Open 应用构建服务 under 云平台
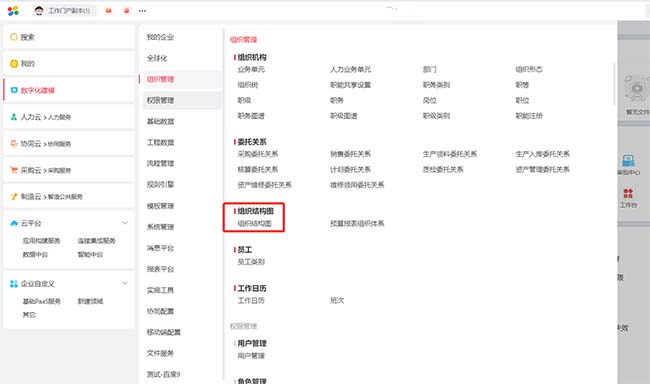 coord(41,241)
